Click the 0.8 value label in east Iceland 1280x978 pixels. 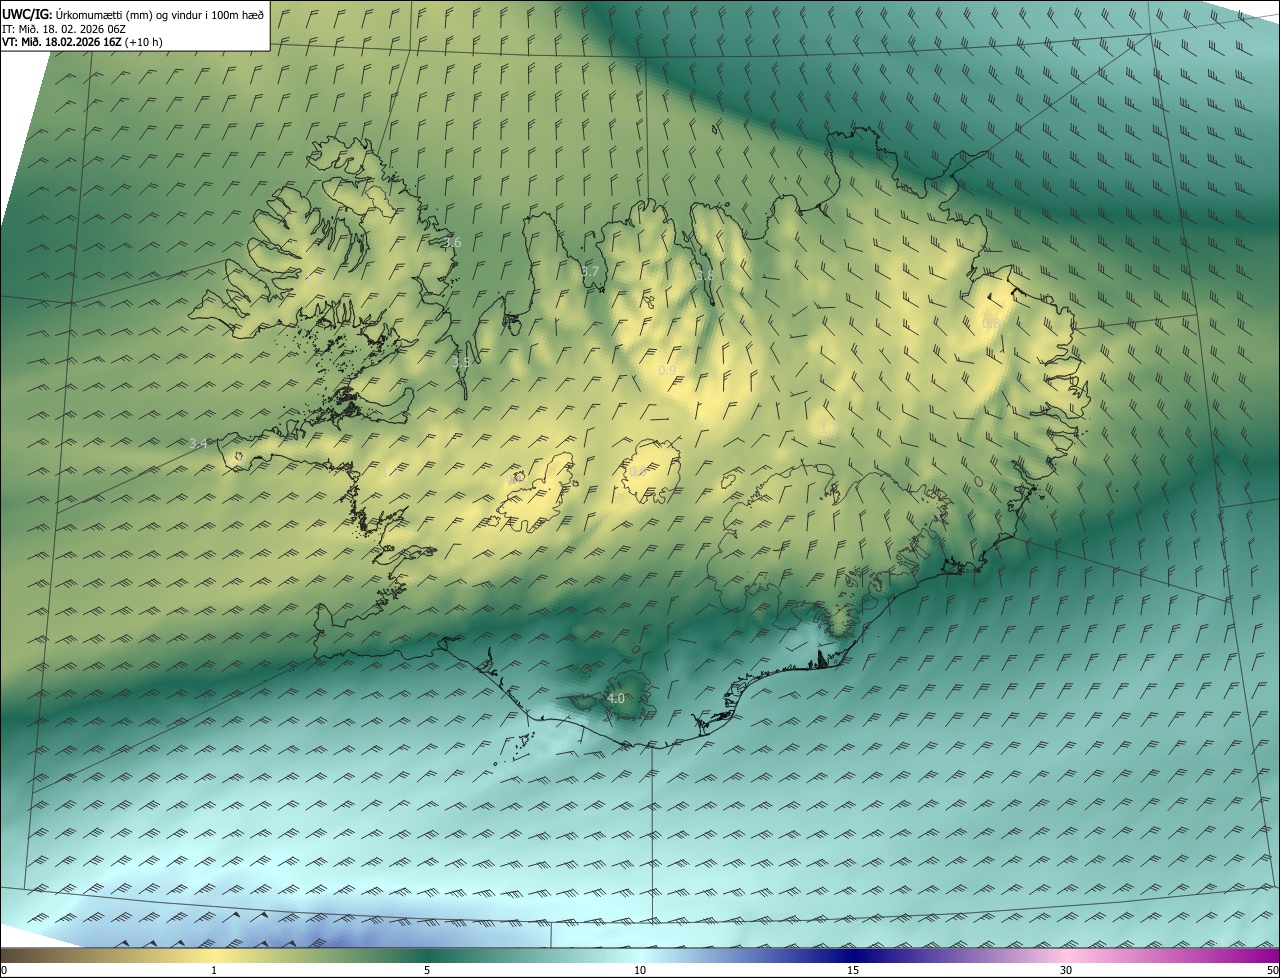[991, 324]
